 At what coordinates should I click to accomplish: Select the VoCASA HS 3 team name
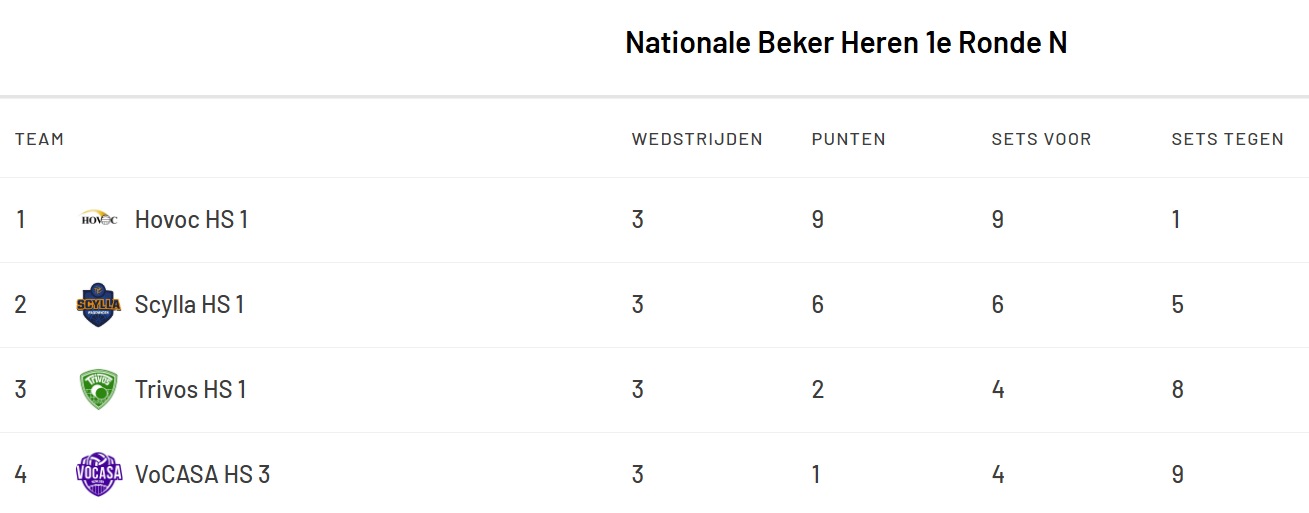click(202, 474)
